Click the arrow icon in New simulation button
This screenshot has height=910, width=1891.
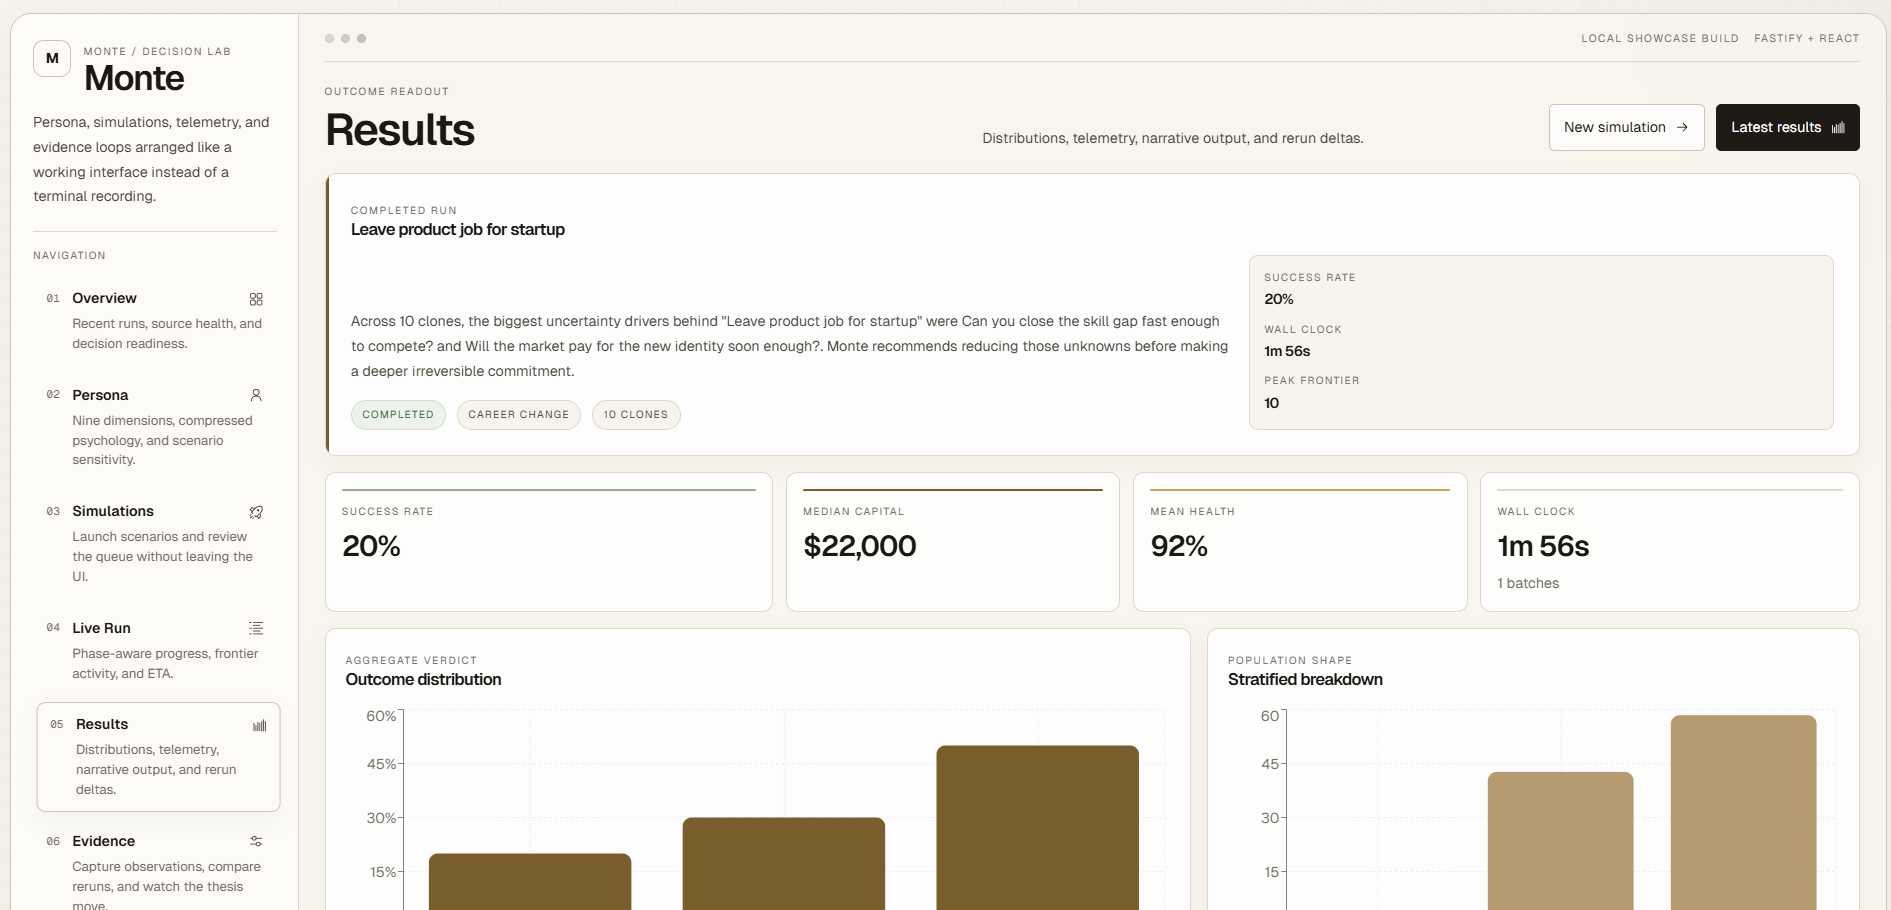coord(1682,128)
